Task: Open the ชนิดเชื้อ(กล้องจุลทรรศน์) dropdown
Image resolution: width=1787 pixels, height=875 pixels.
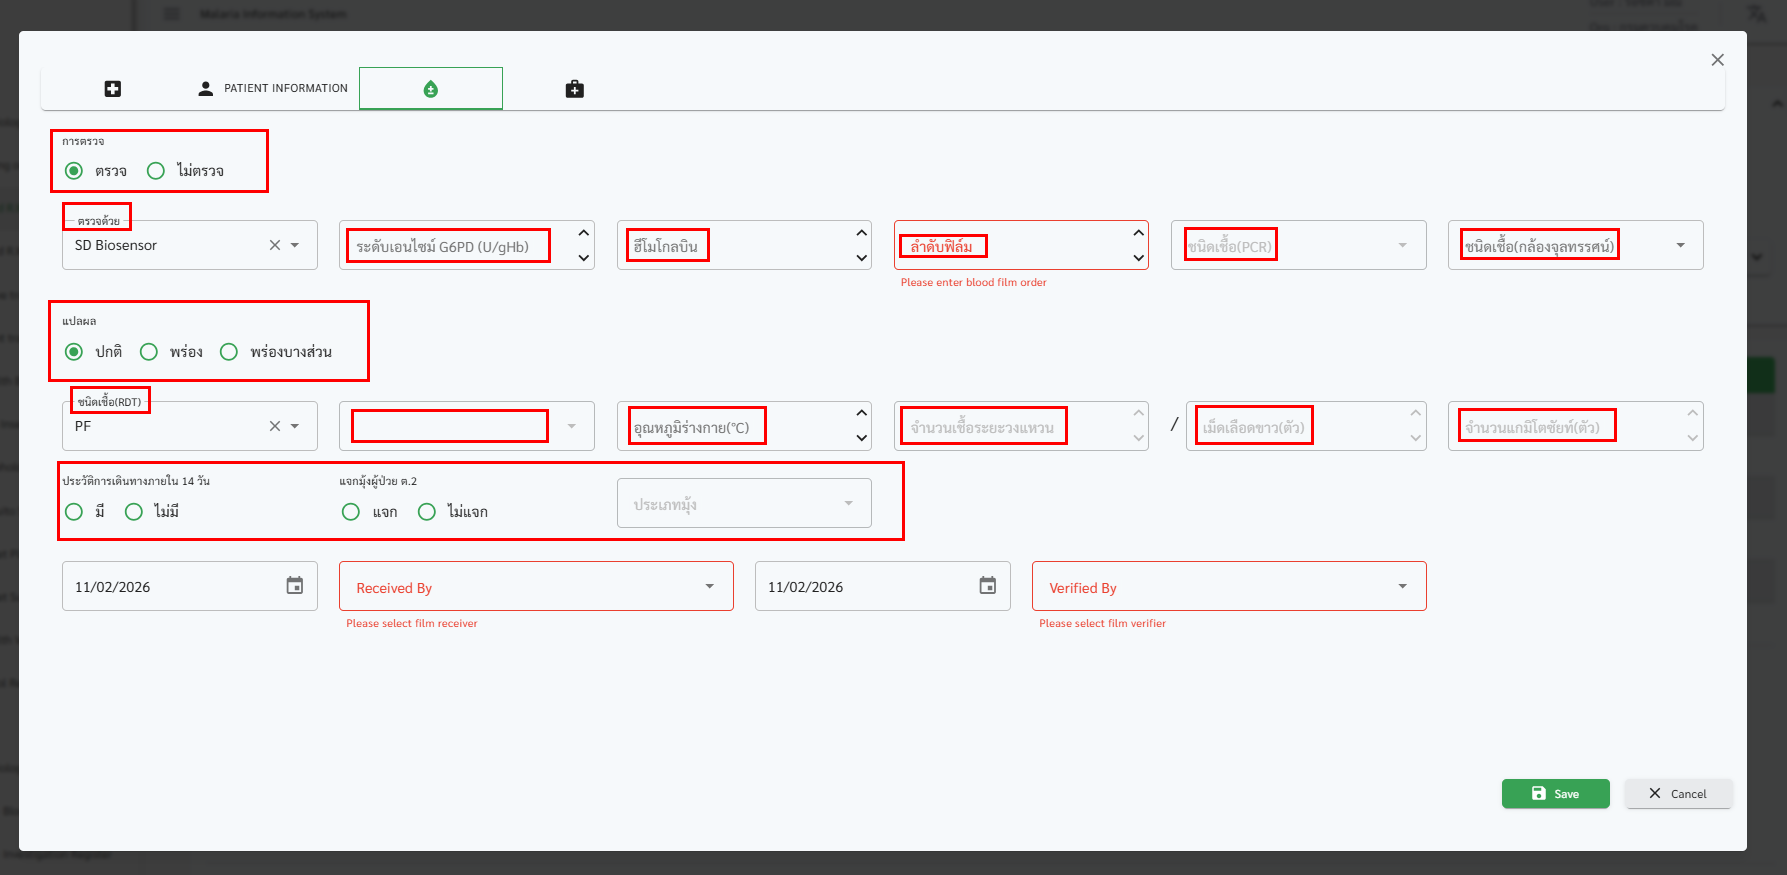Action: pyautogui.click(x=1680, y=245)
